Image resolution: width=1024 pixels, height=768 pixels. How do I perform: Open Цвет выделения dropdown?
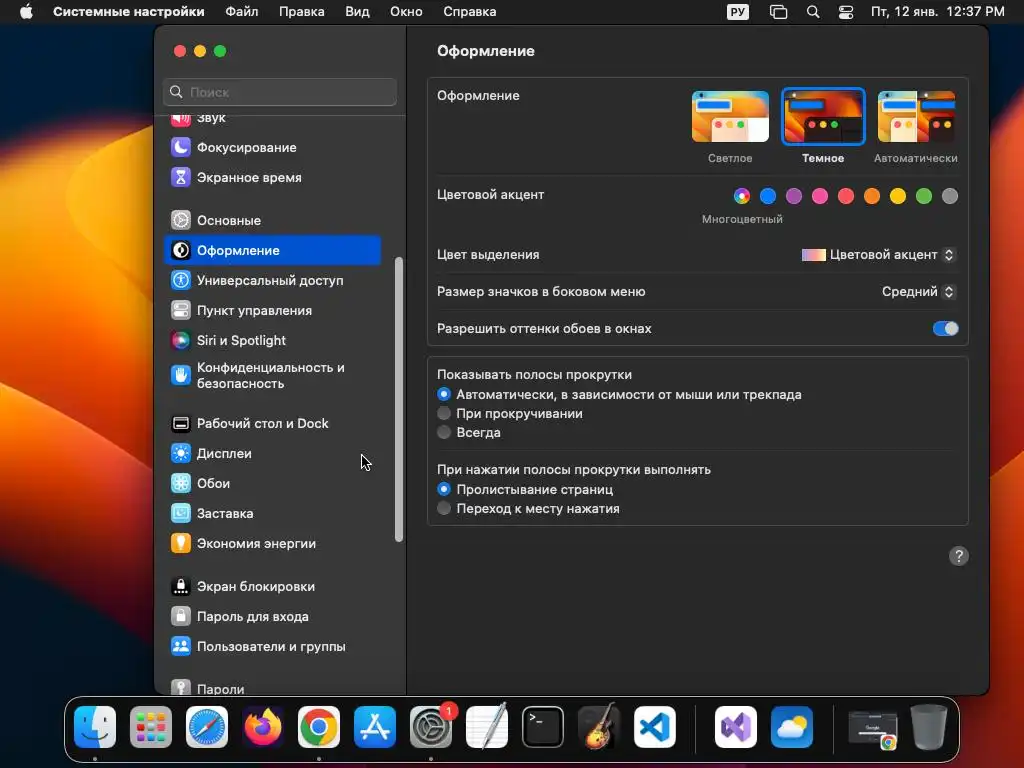[x=879, y=255]
